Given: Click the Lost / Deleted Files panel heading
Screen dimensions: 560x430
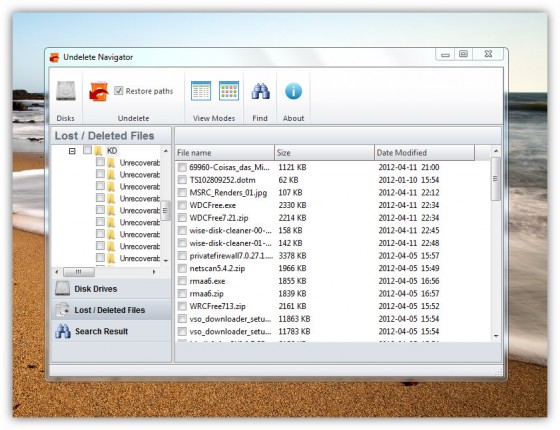Looking at the screenshot, I should (x=104, y=136).
